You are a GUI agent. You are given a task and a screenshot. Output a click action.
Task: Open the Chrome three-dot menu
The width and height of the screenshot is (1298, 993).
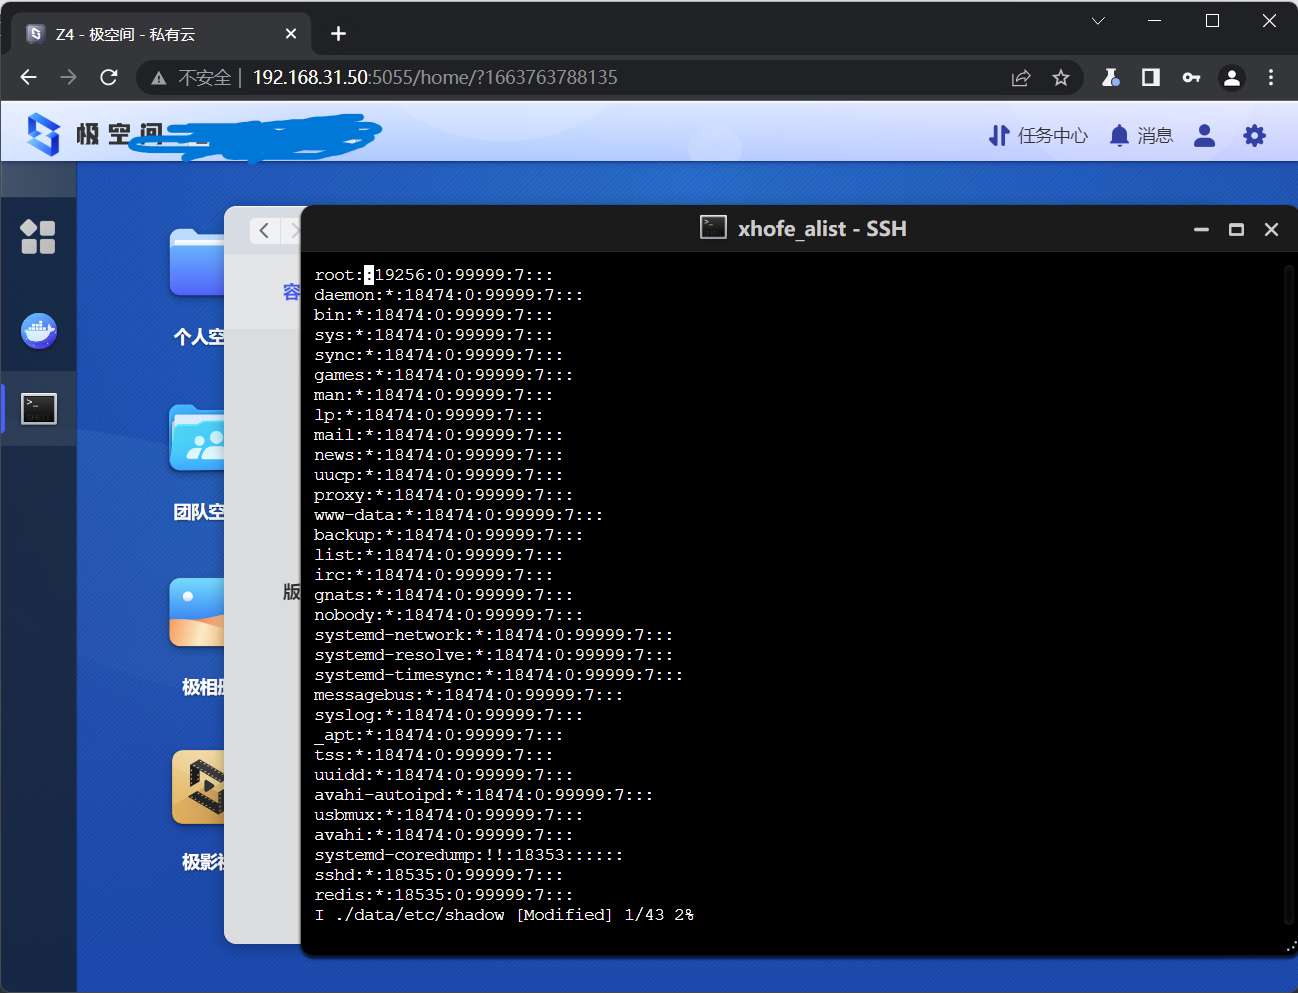[x=1271, y=77]
